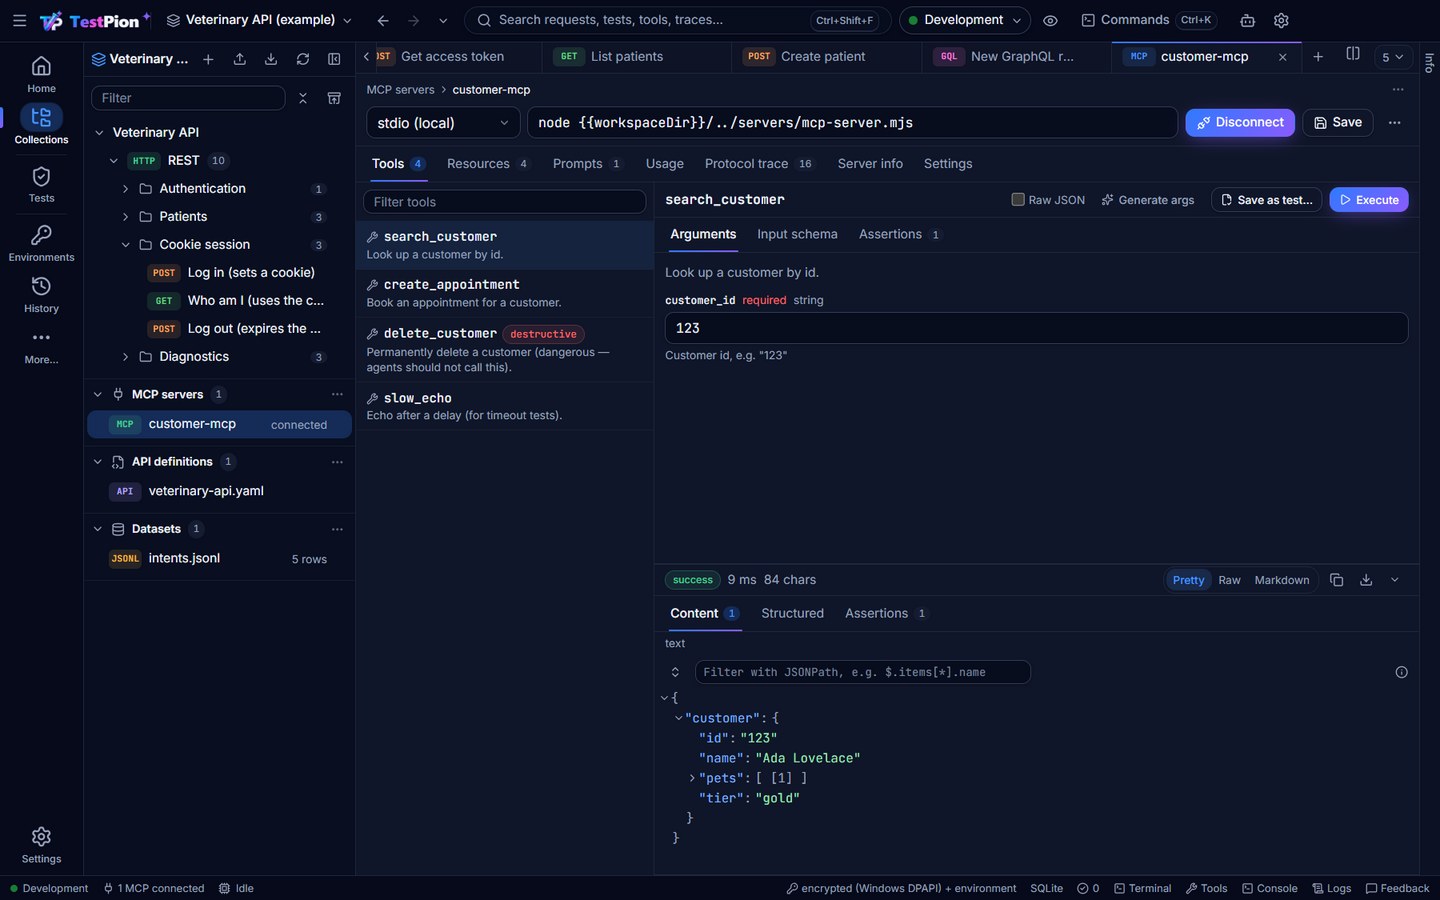
Task: Click the response info icon
Action: (1401, 672)
